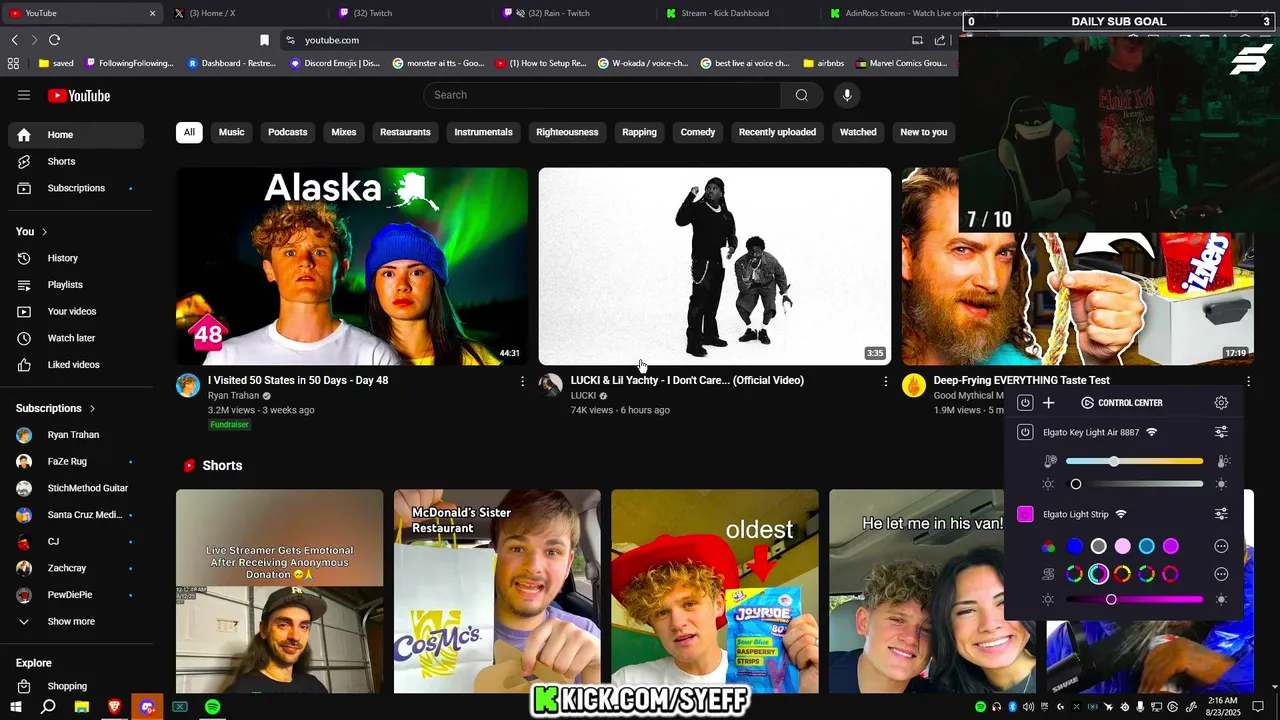Open the Alaska video thumbnail

click(x=352, y=266)
